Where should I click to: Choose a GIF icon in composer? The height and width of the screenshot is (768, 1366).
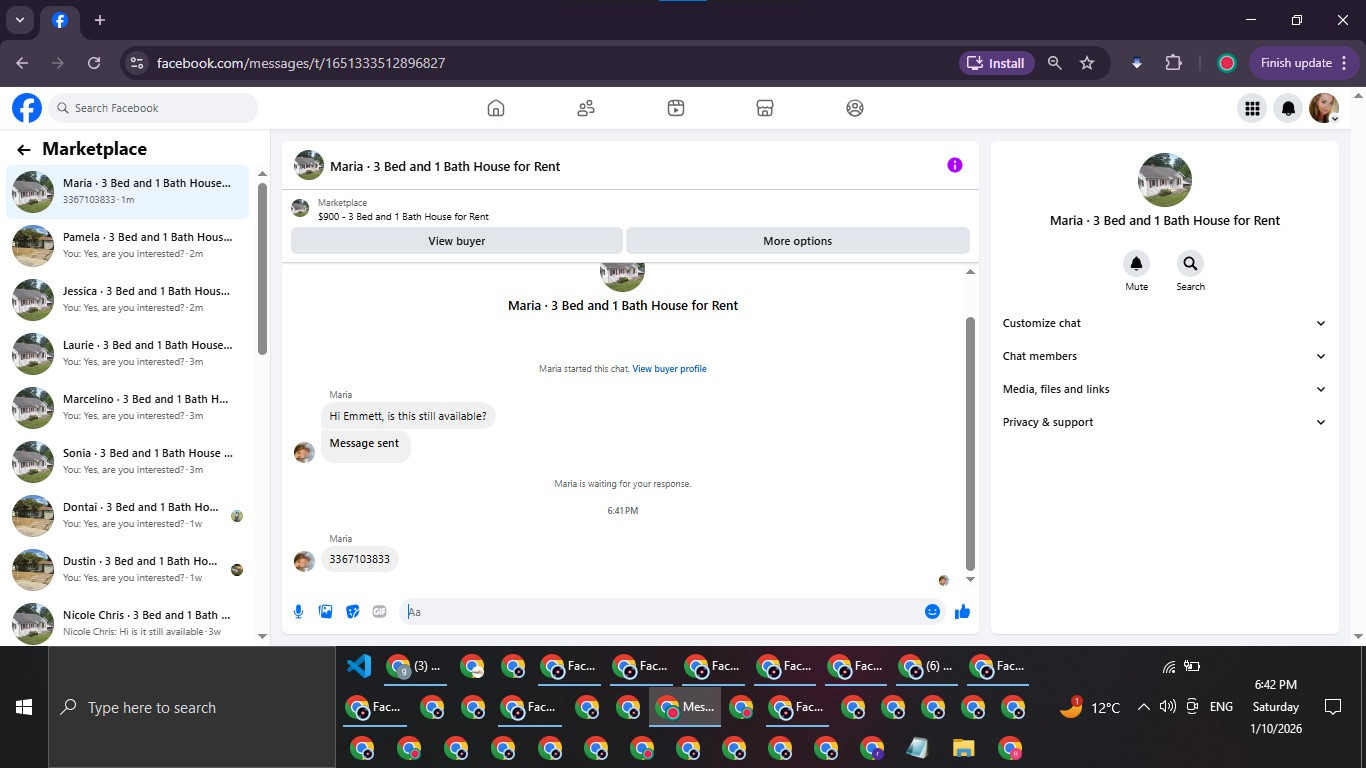(379, 611)
